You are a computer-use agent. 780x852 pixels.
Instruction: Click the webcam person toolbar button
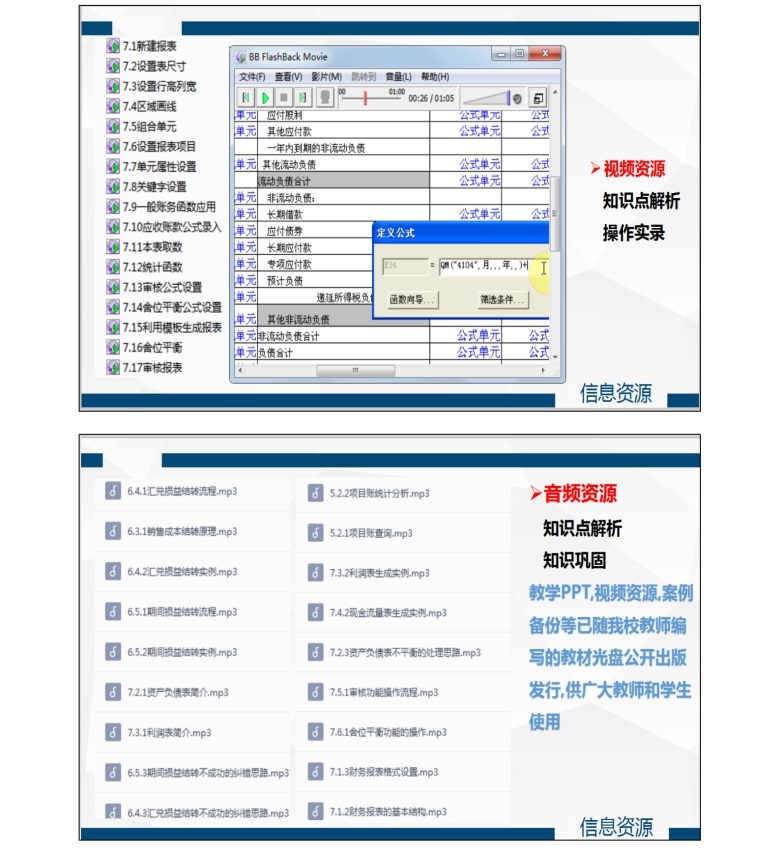click(325, 98)
